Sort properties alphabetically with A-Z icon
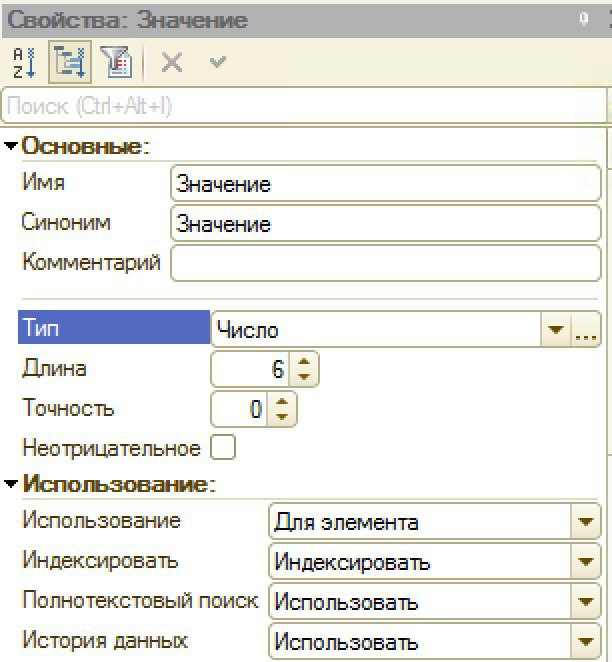The image size is (612, 662). (24, 62)
